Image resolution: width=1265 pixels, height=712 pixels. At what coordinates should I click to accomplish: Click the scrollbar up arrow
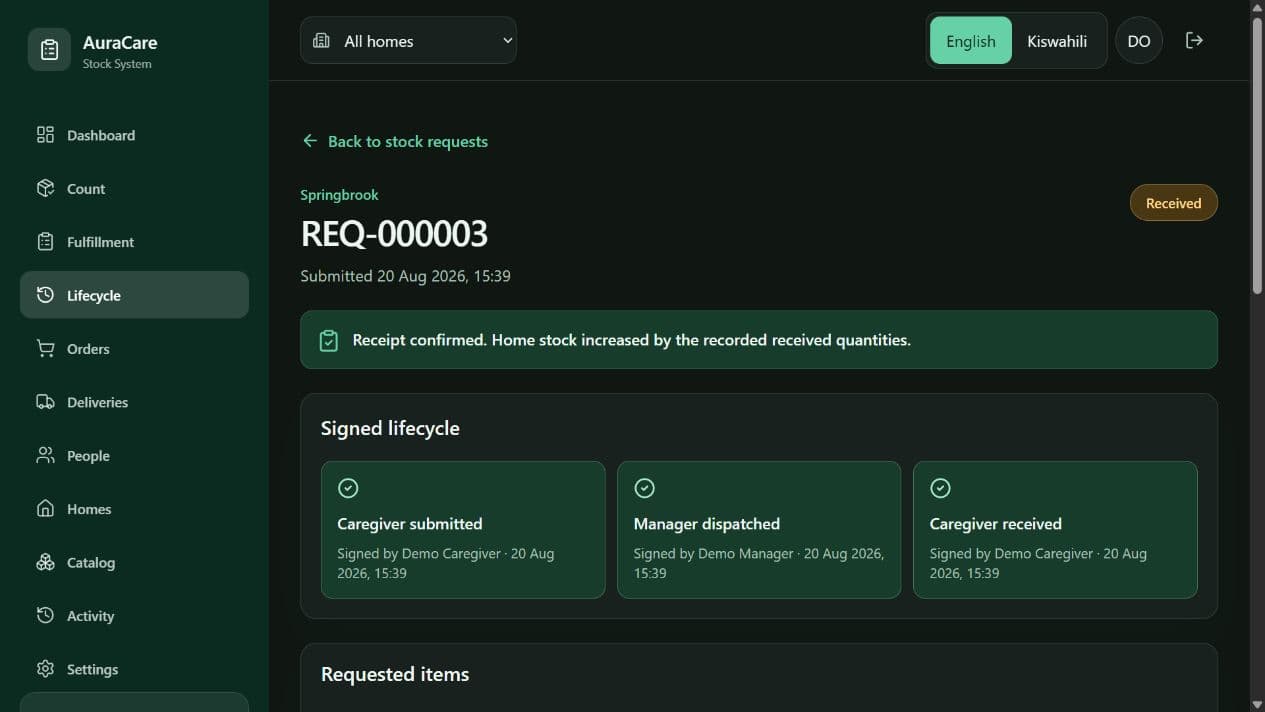point(1257,7)
